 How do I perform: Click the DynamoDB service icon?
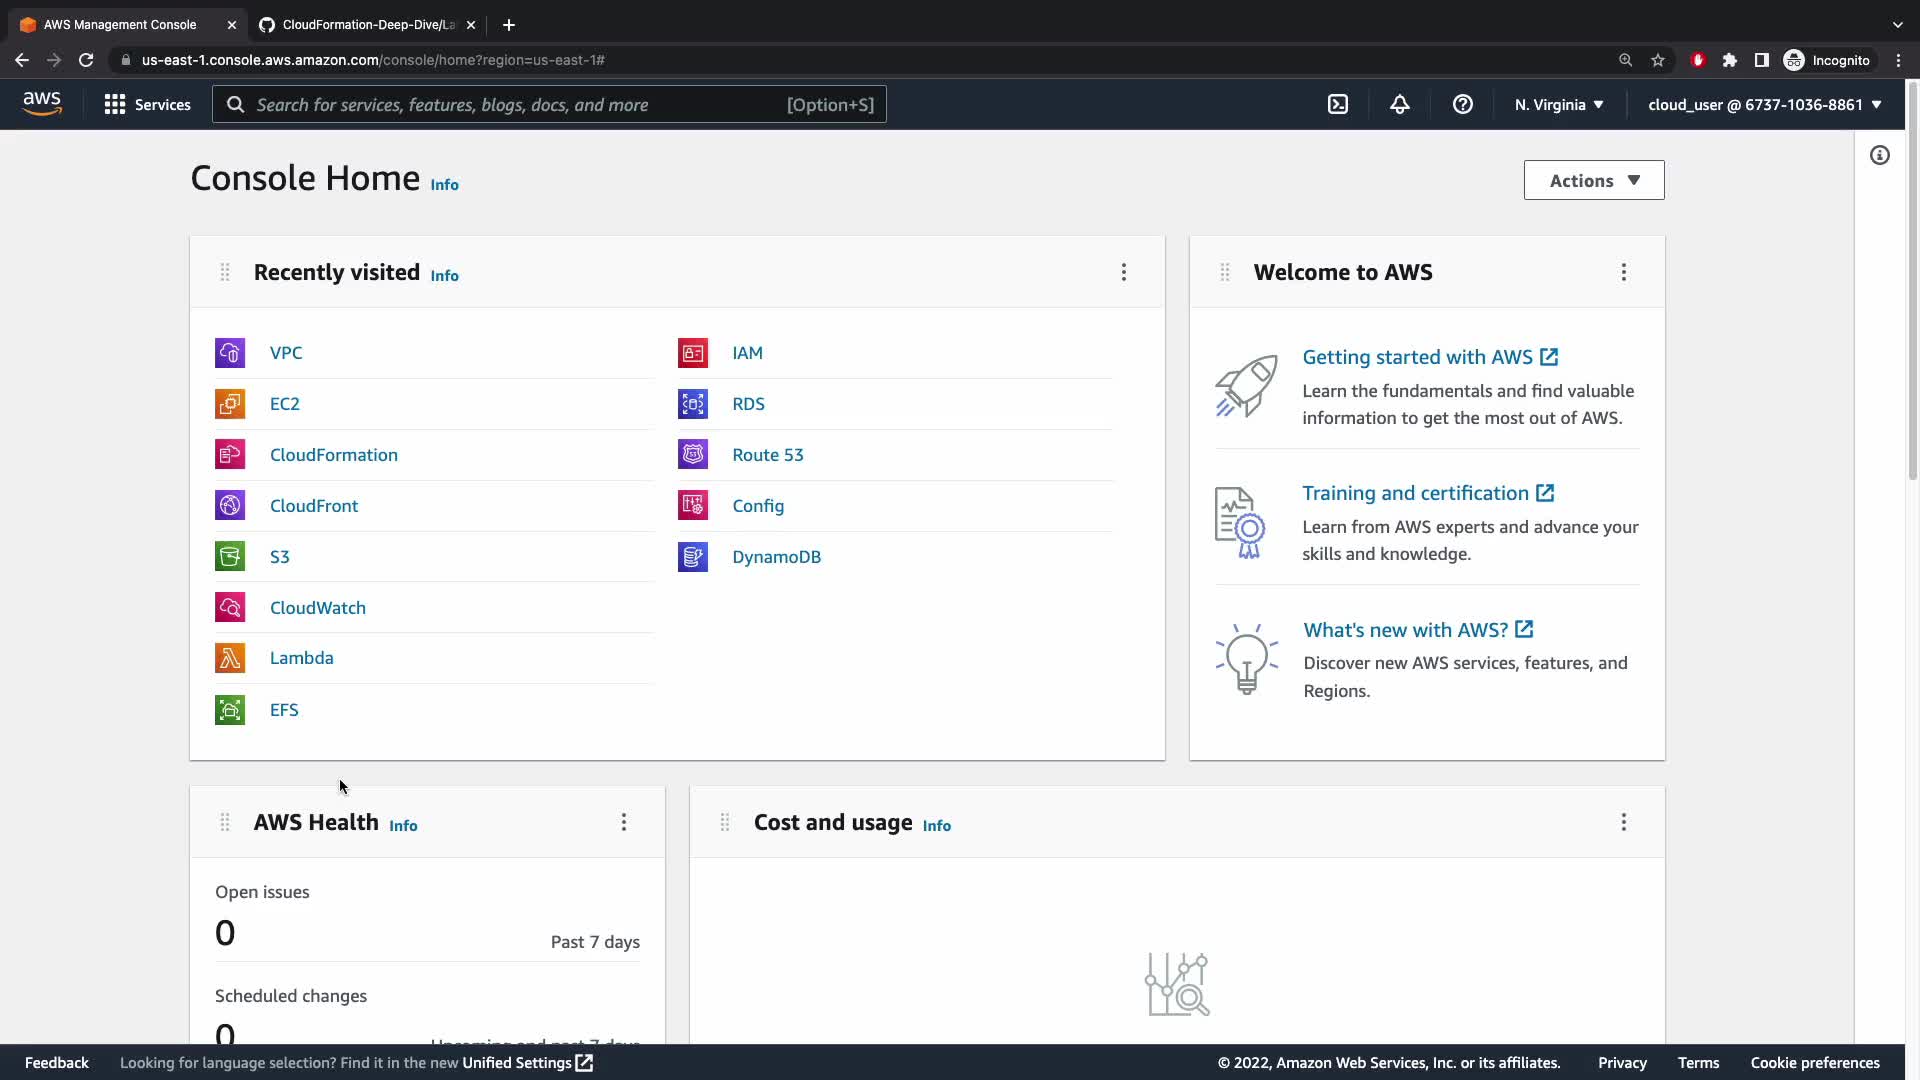pos(692,557)
